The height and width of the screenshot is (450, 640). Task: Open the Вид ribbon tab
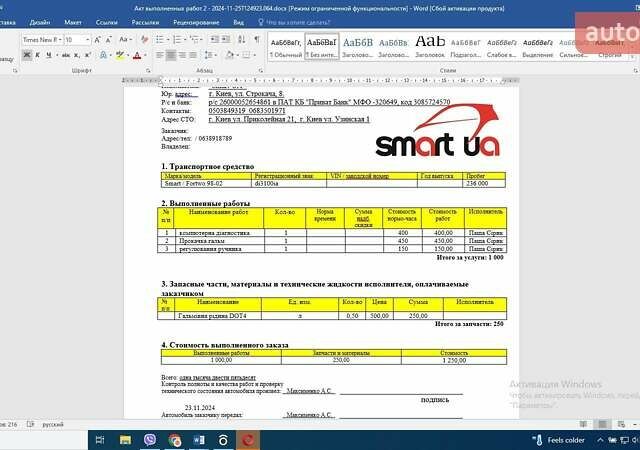pyautogui.click(x=238, y=22)
